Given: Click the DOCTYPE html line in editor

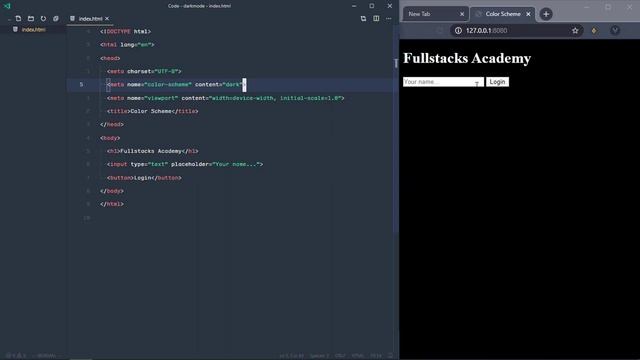Looking at the screenshot, I should click(x=126, y=31).
